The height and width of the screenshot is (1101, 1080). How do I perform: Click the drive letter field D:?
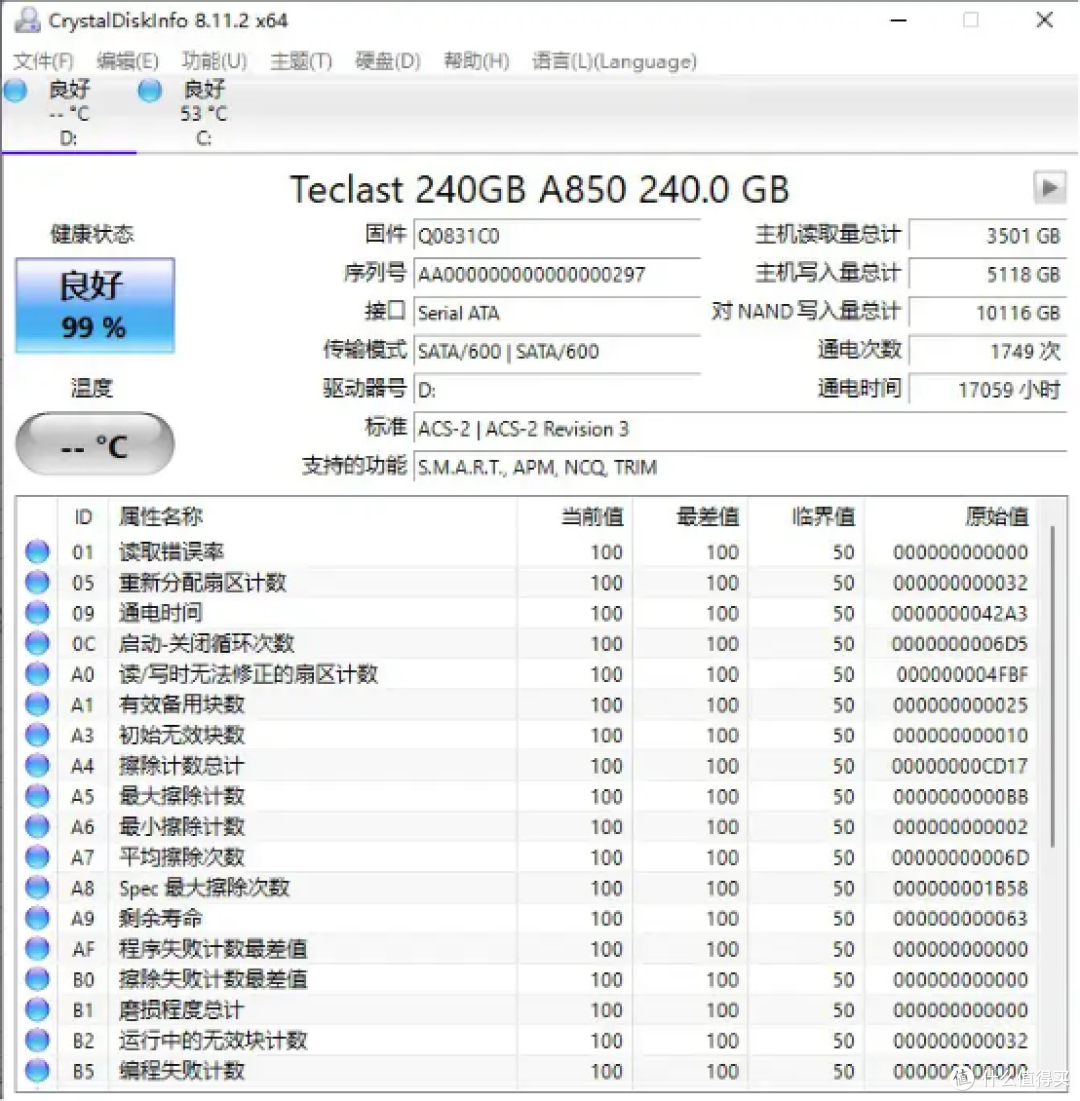(558, 390)
